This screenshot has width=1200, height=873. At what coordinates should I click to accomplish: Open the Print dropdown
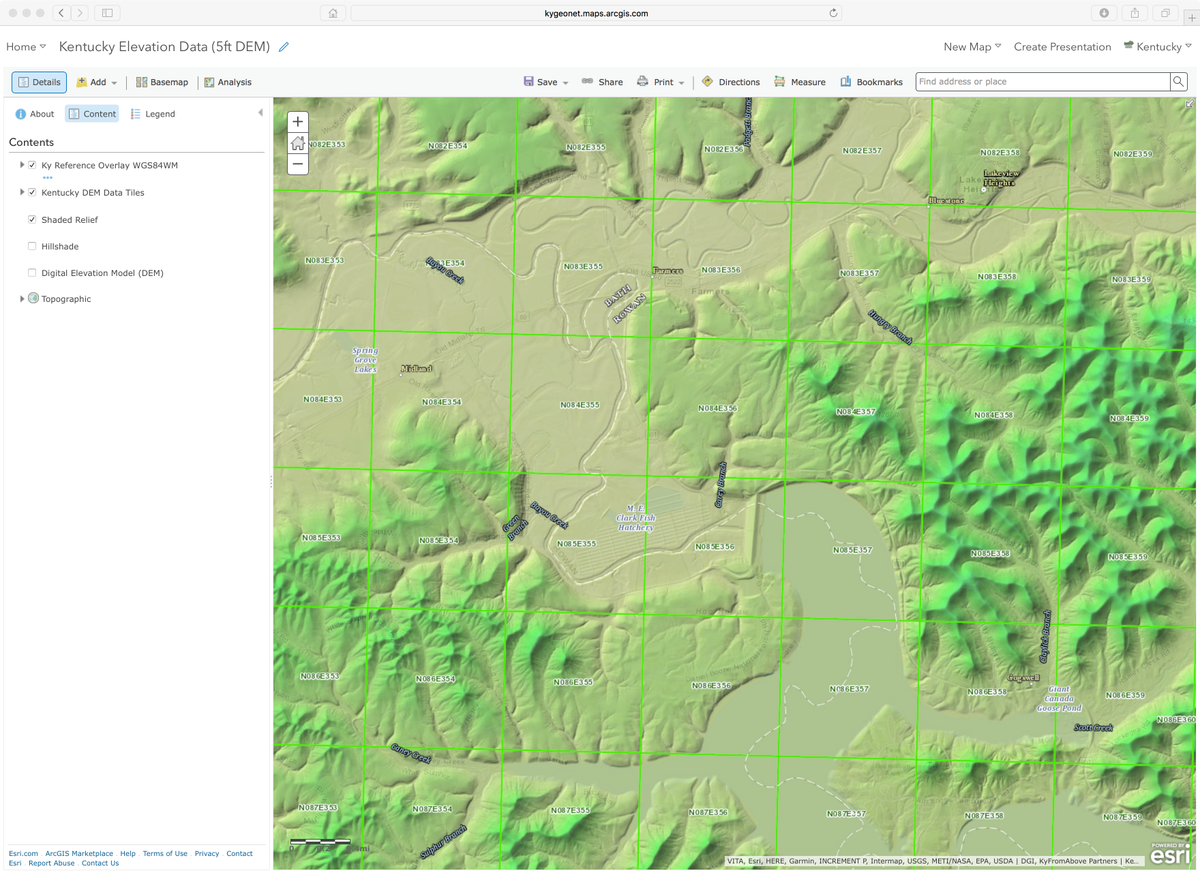point(661,82)
